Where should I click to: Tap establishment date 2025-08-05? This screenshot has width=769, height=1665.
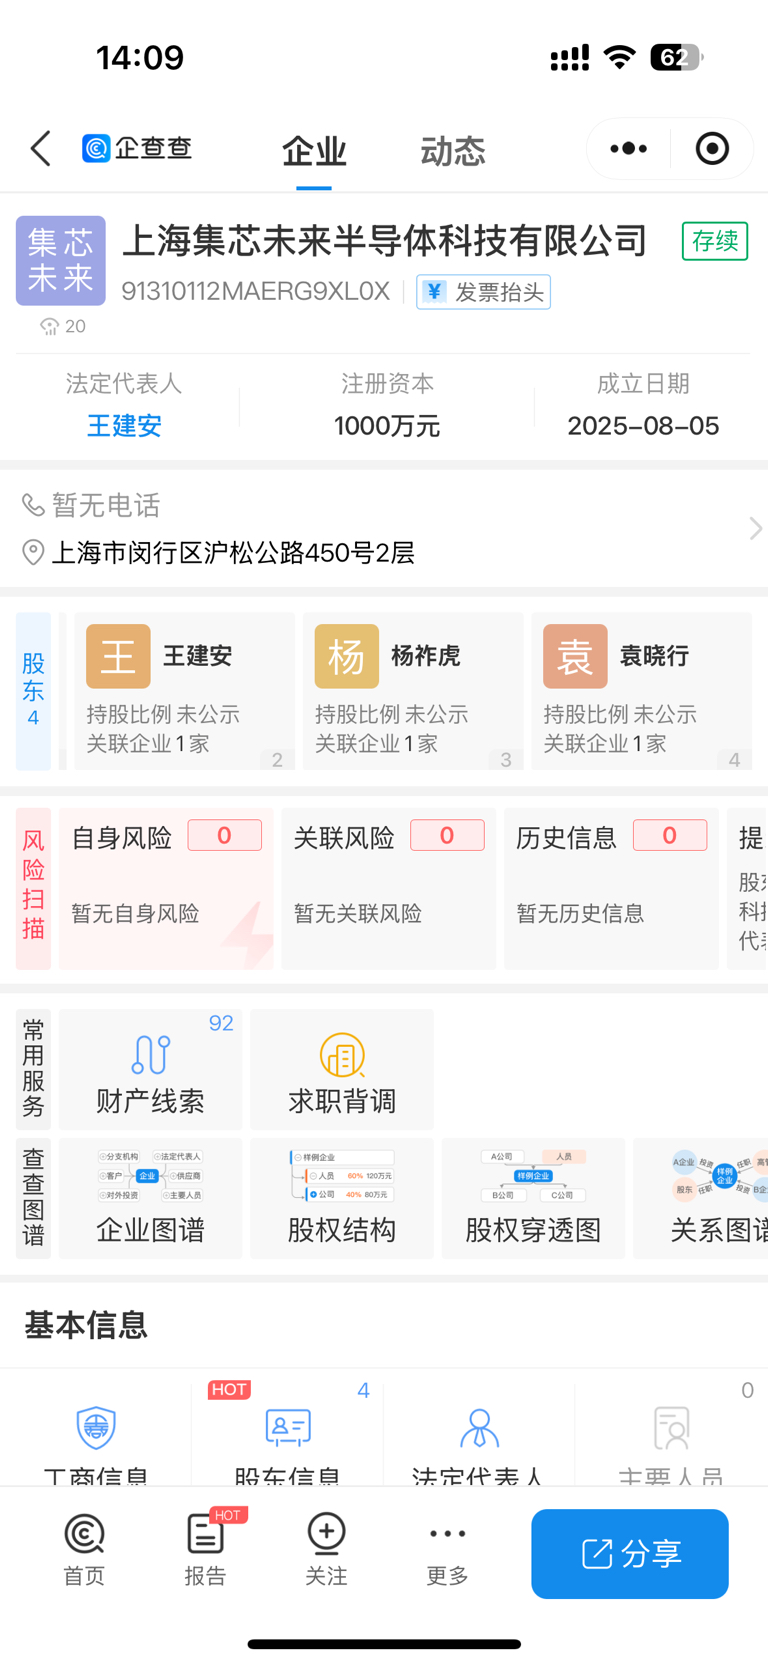pyautogui.click(x=643, y=426)
